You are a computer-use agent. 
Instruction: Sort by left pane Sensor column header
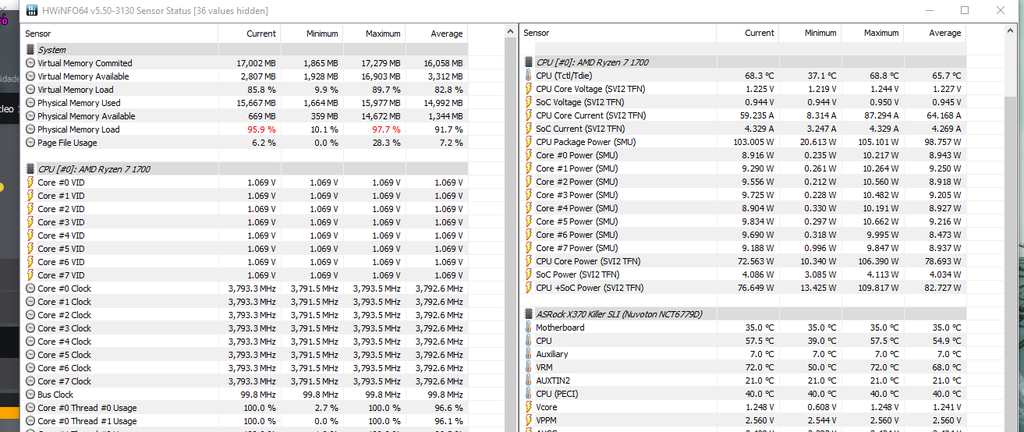click(x=120, y=33)
